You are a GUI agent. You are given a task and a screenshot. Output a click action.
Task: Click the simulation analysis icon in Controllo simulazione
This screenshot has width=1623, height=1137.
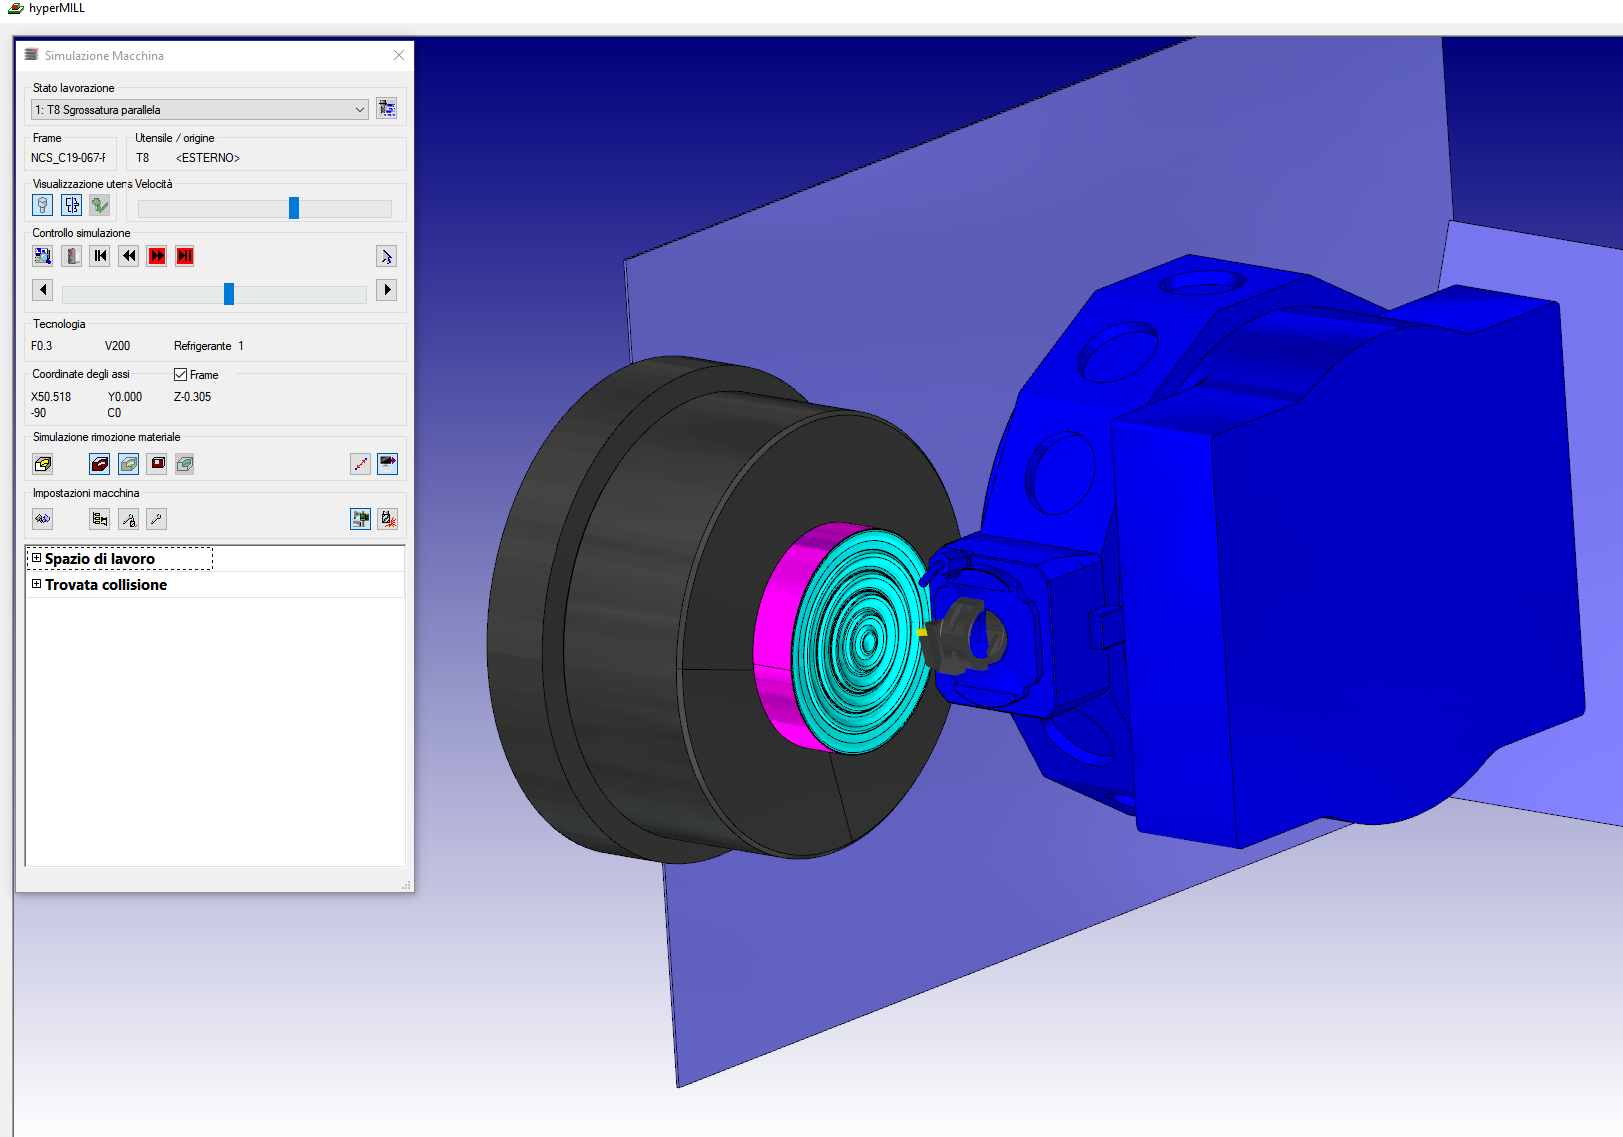[43, 256]
